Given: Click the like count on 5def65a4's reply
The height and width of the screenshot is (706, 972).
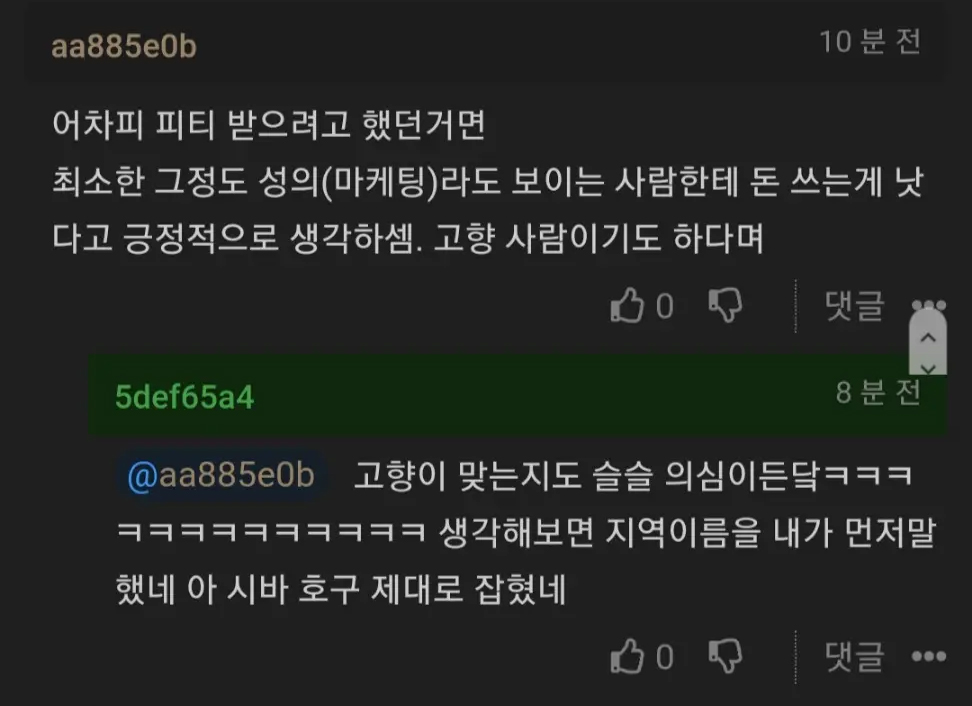Looking at the screenshot, I should (x=665, y=656).
